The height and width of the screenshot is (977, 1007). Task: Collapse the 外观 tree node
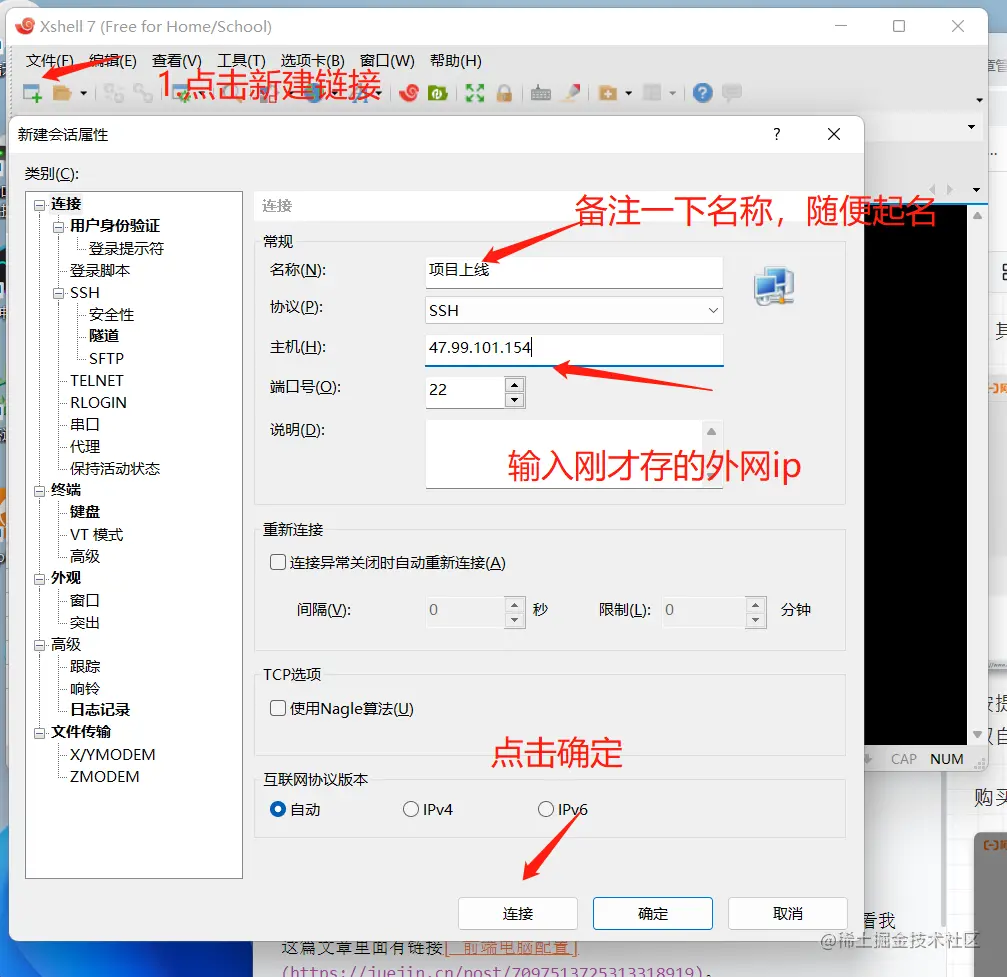[x=40, y=579]
